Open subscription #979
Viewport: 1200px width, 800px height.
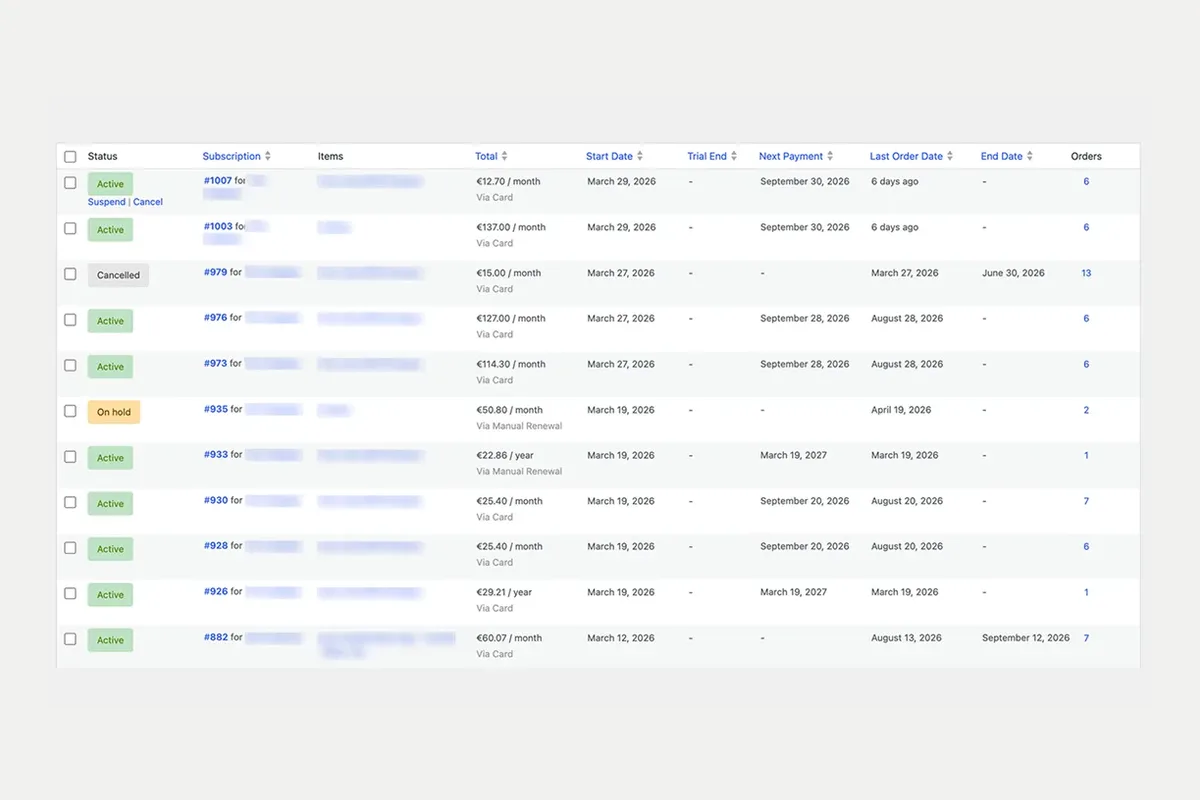pos(216,272)
